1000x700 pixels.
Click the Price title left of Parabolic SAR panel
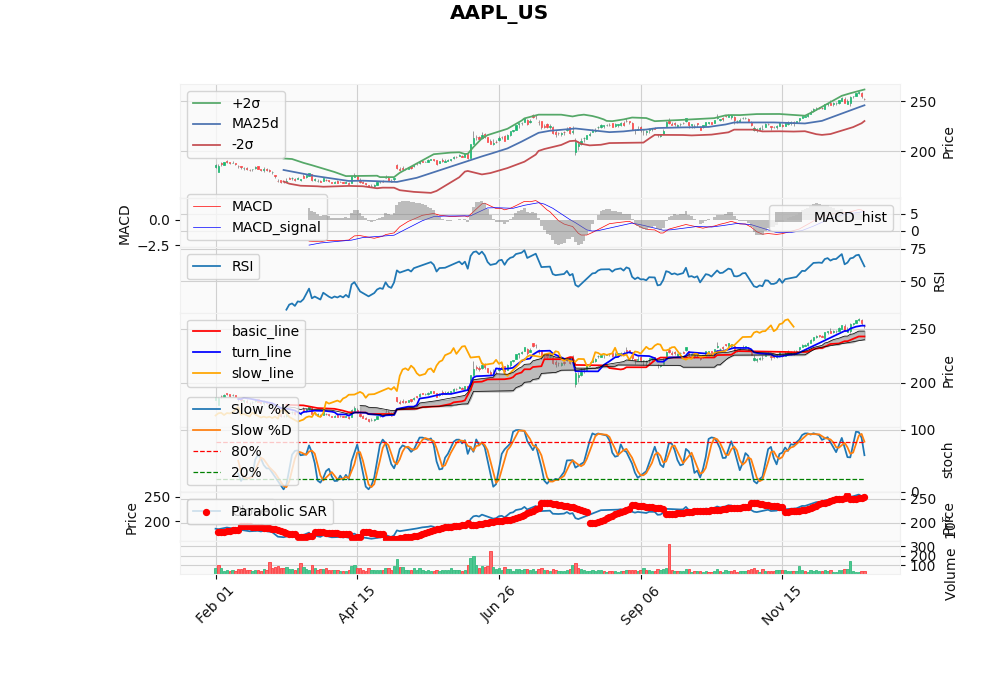coord(131,519)
